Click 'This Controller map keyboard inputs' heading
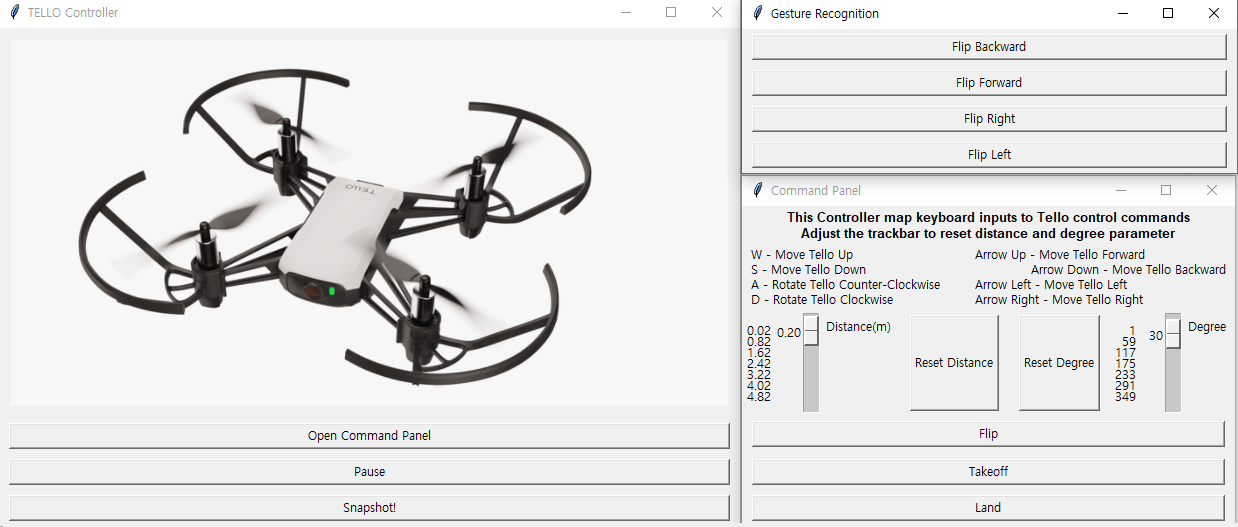Image resolution: width=1238 pixels, height=527 pixels. click(988, 217)
